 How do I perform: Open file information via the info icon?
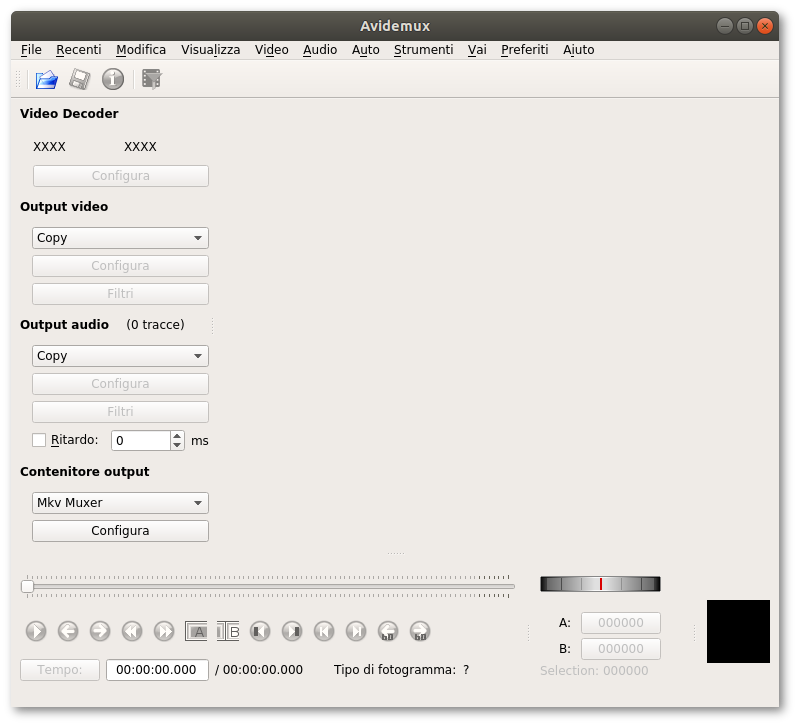[x=113, y=79]
